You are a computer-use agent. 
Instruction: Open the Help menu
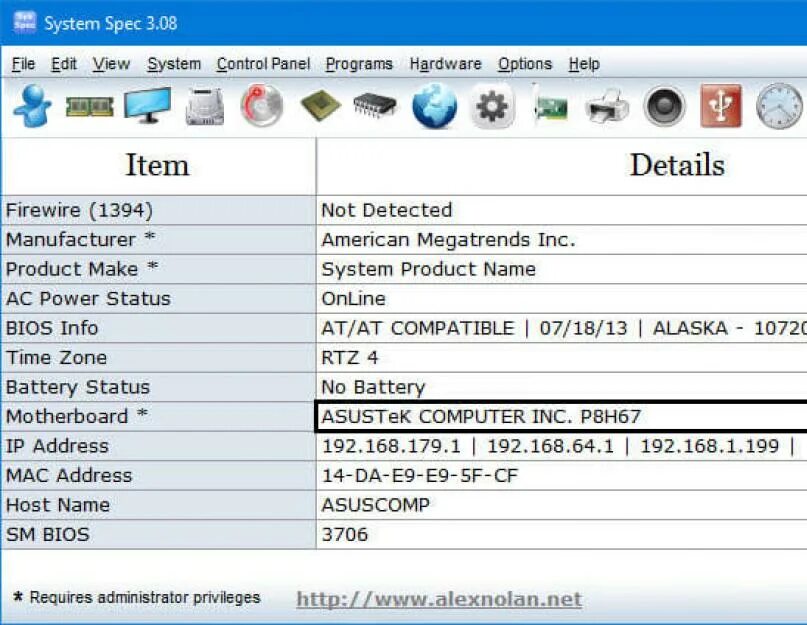pyautogui.click(x=584, y=64)
